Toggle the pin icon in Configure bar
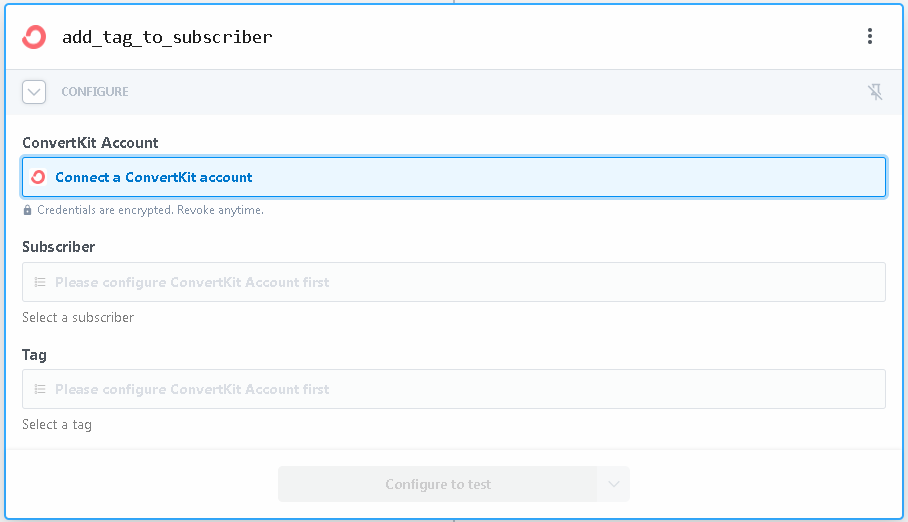The height and width of the screenshot is (522, 908). coord(875,92)
